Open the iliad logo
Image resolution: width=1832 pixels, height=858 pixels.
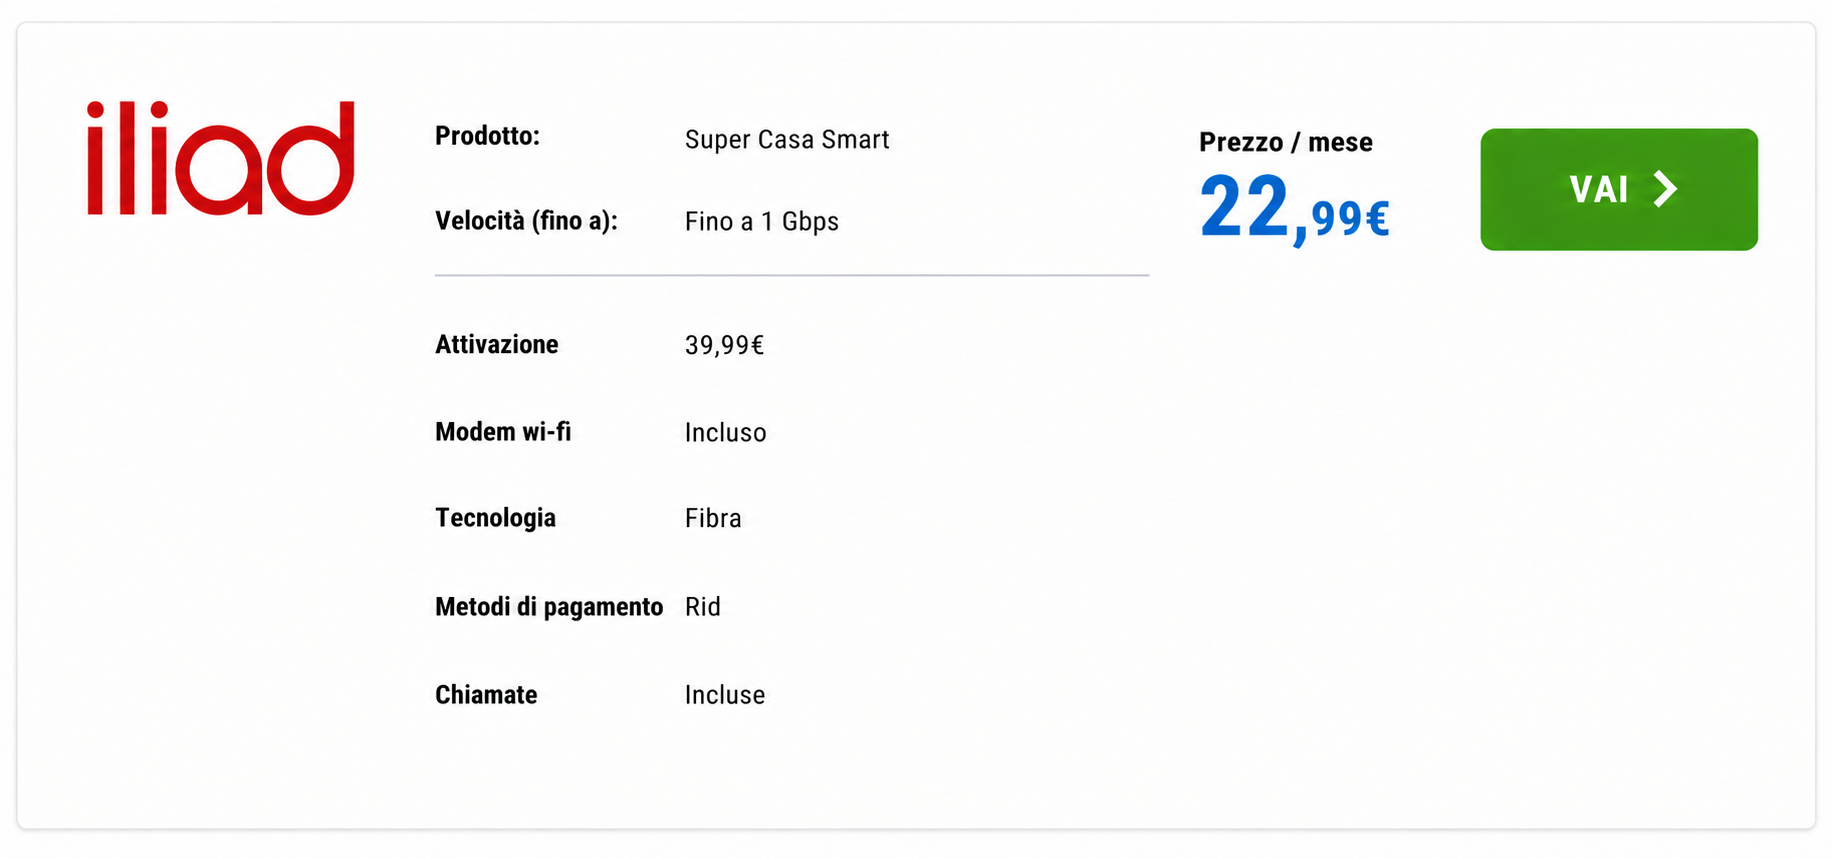coord(221,157)
